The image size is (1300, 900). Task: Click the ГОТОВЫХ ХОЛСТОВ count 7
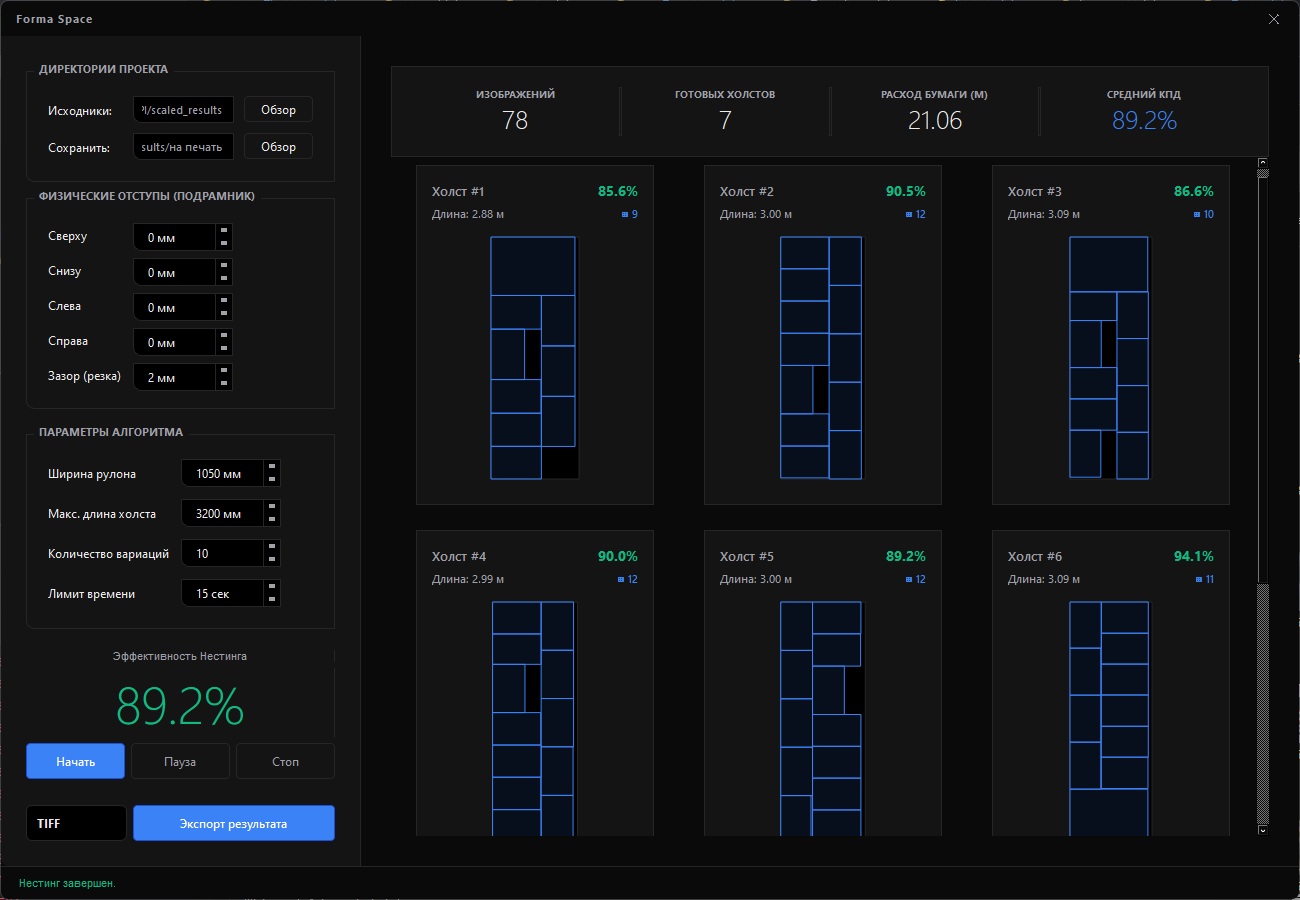725,121
